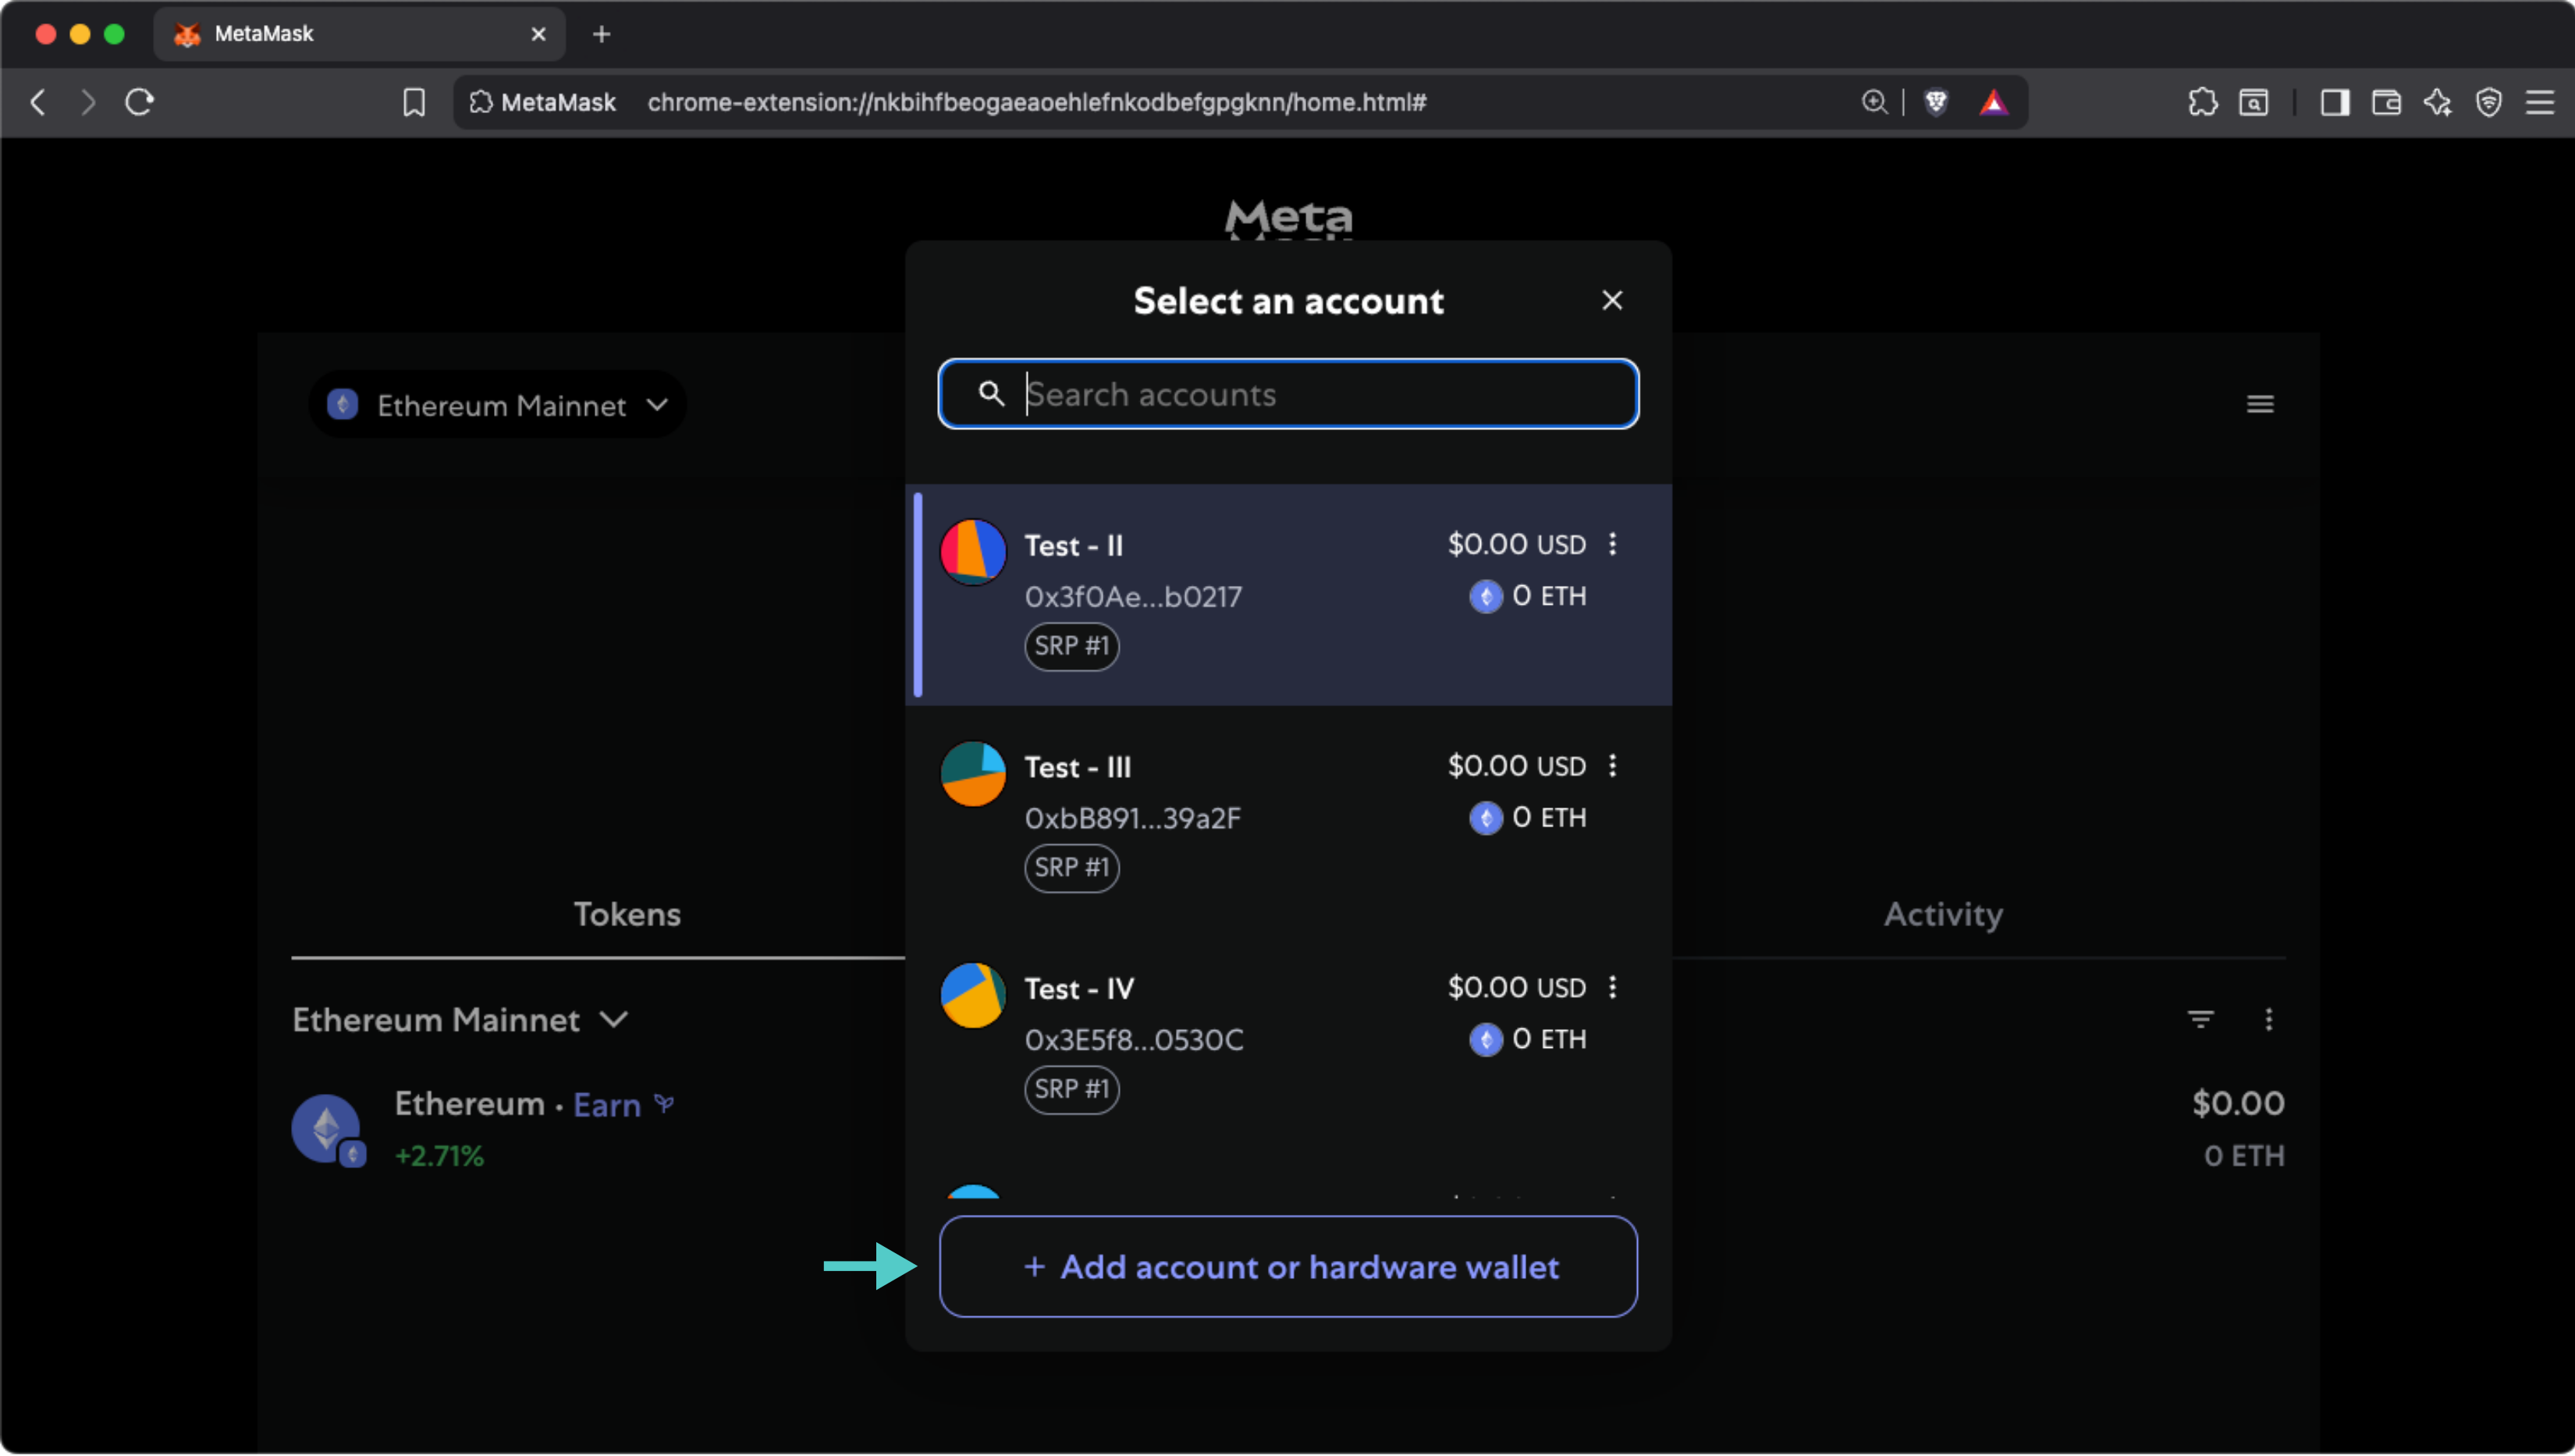Click address 0x3E5f8...0530C
Viewport: 2575px width, 1456px height.
[x=1134, y=1040]
